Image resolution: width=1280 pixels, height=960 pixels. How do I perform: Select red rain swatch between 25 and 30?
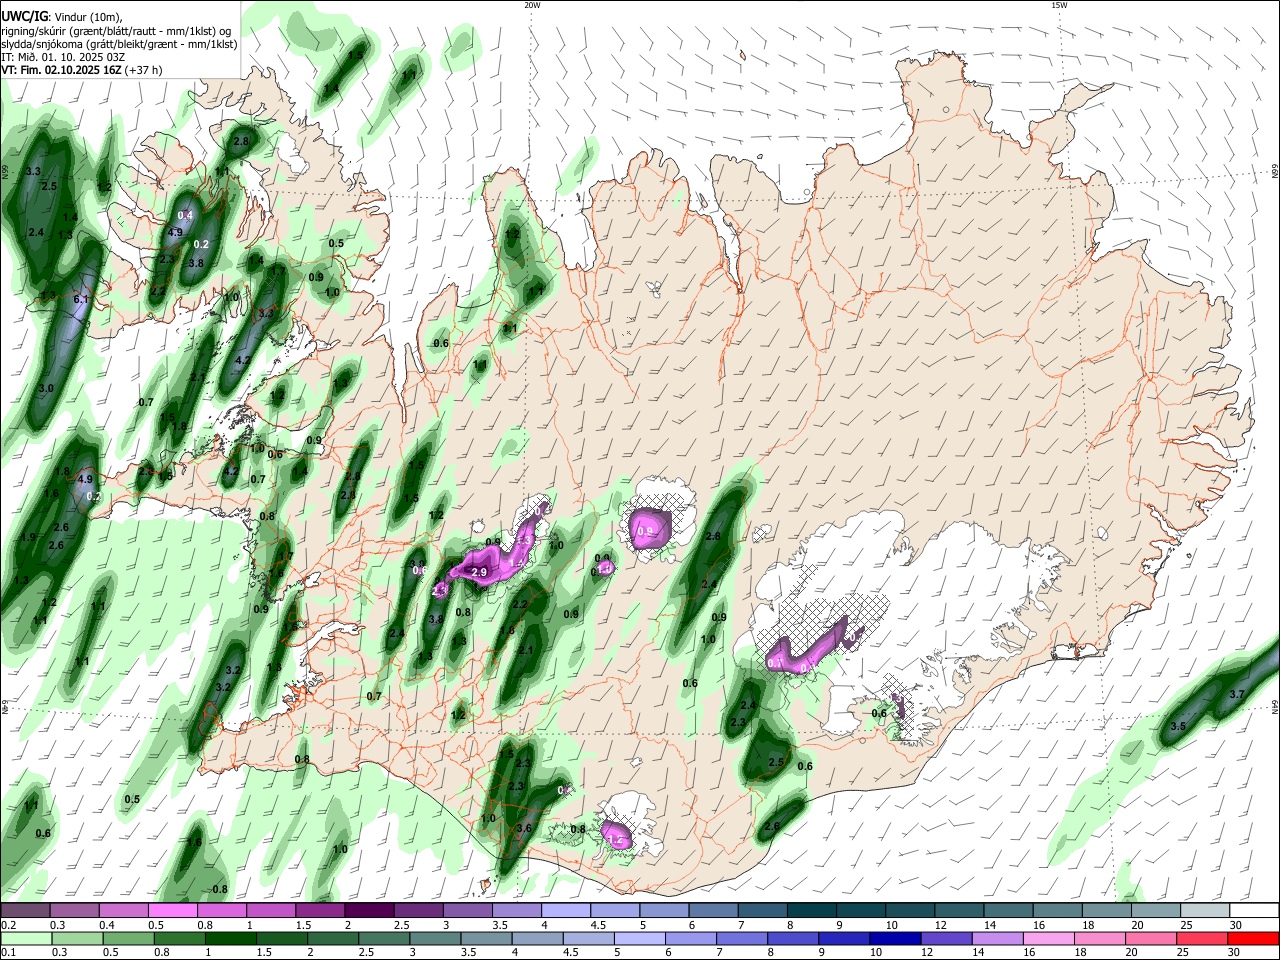[1202, 938]
